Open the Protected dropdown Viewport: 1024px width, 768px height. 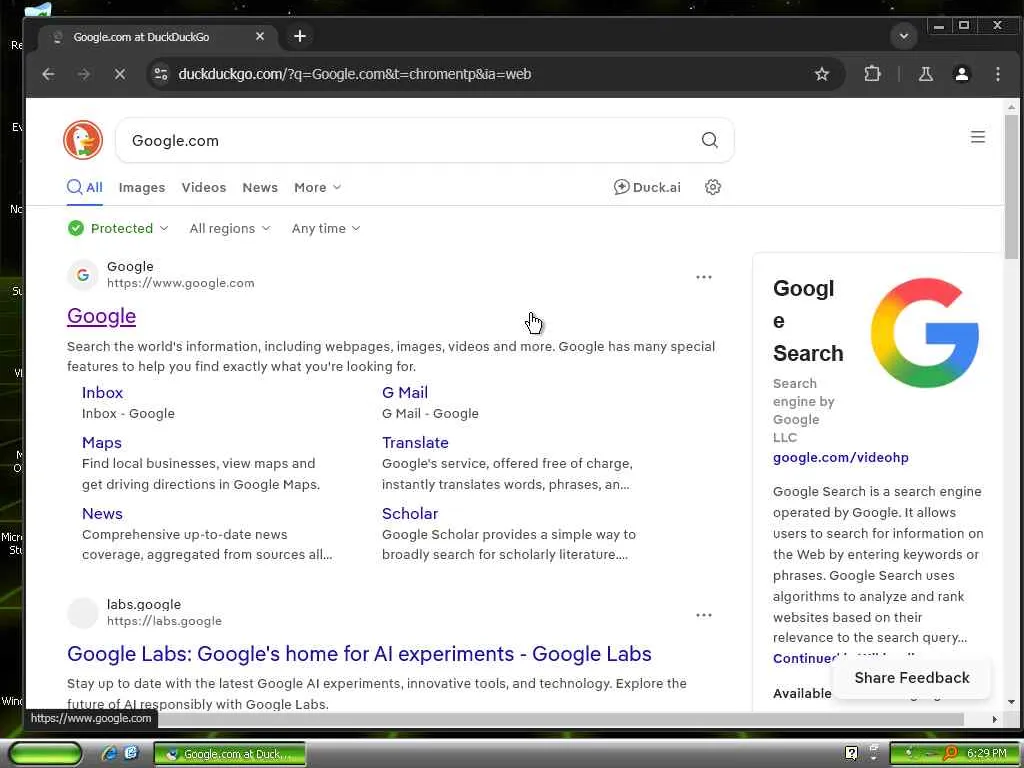point(118,229)
